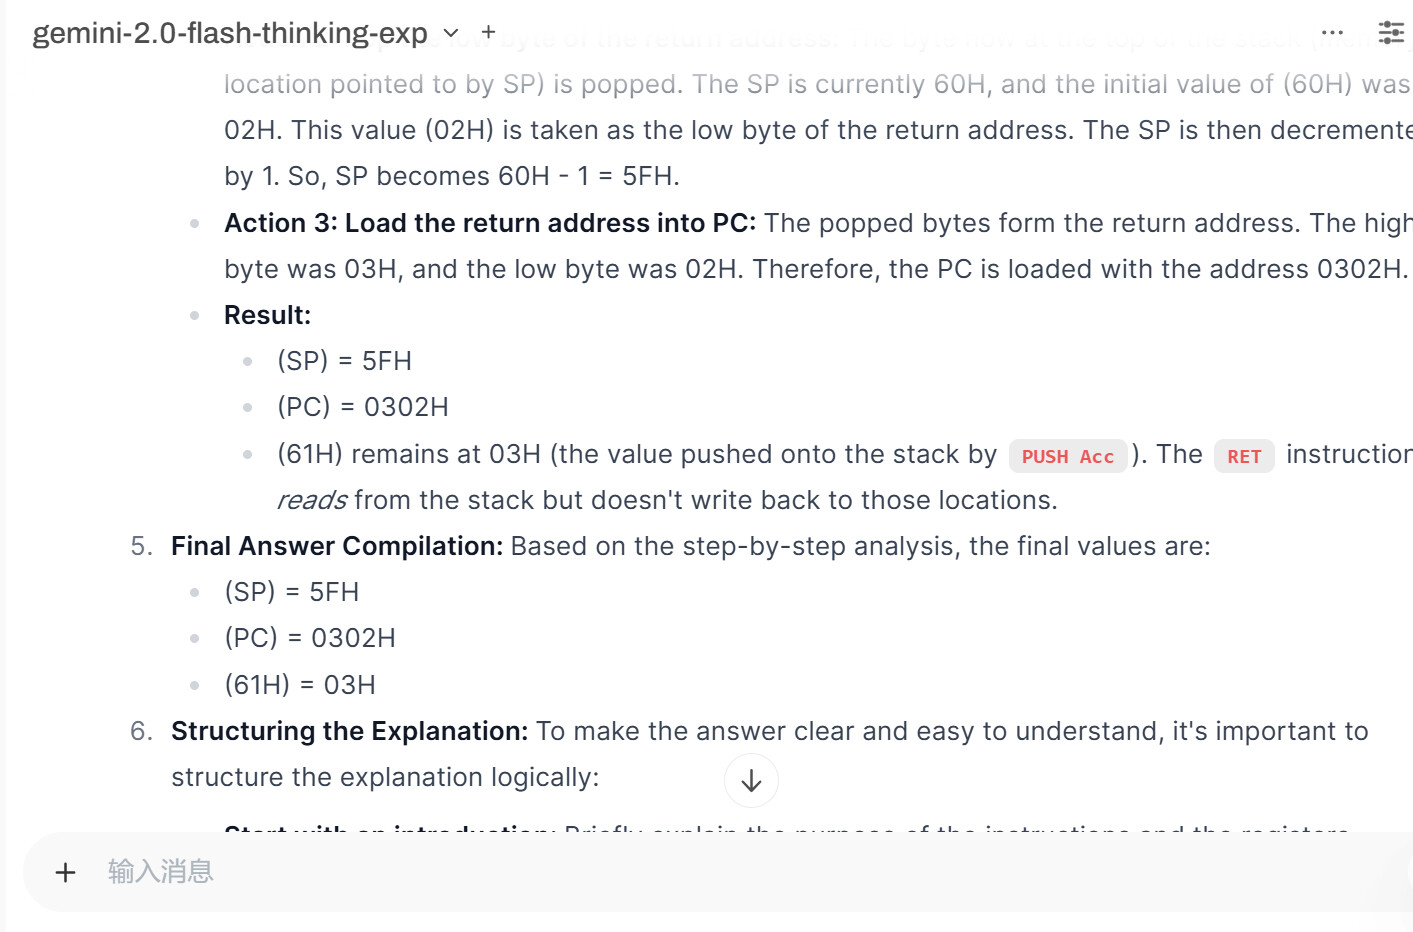Click the plus attachment icon in message box

[x=65, y=872]
